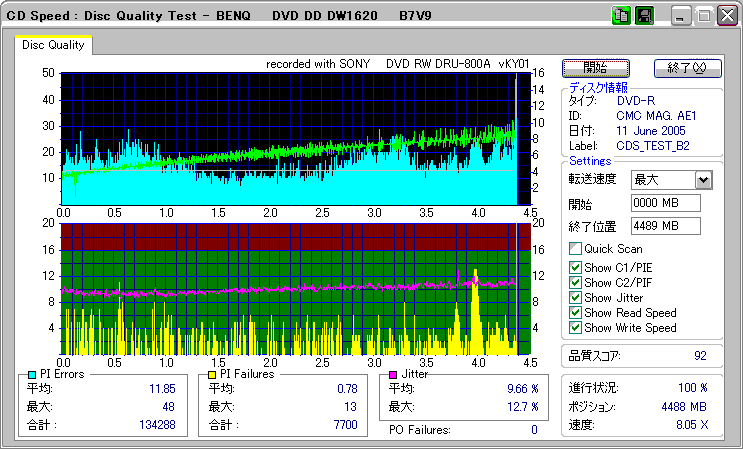Toggle the Show Read Speed checkbox
The height and width of the screenshot is (449, 743).
[575, 313]
